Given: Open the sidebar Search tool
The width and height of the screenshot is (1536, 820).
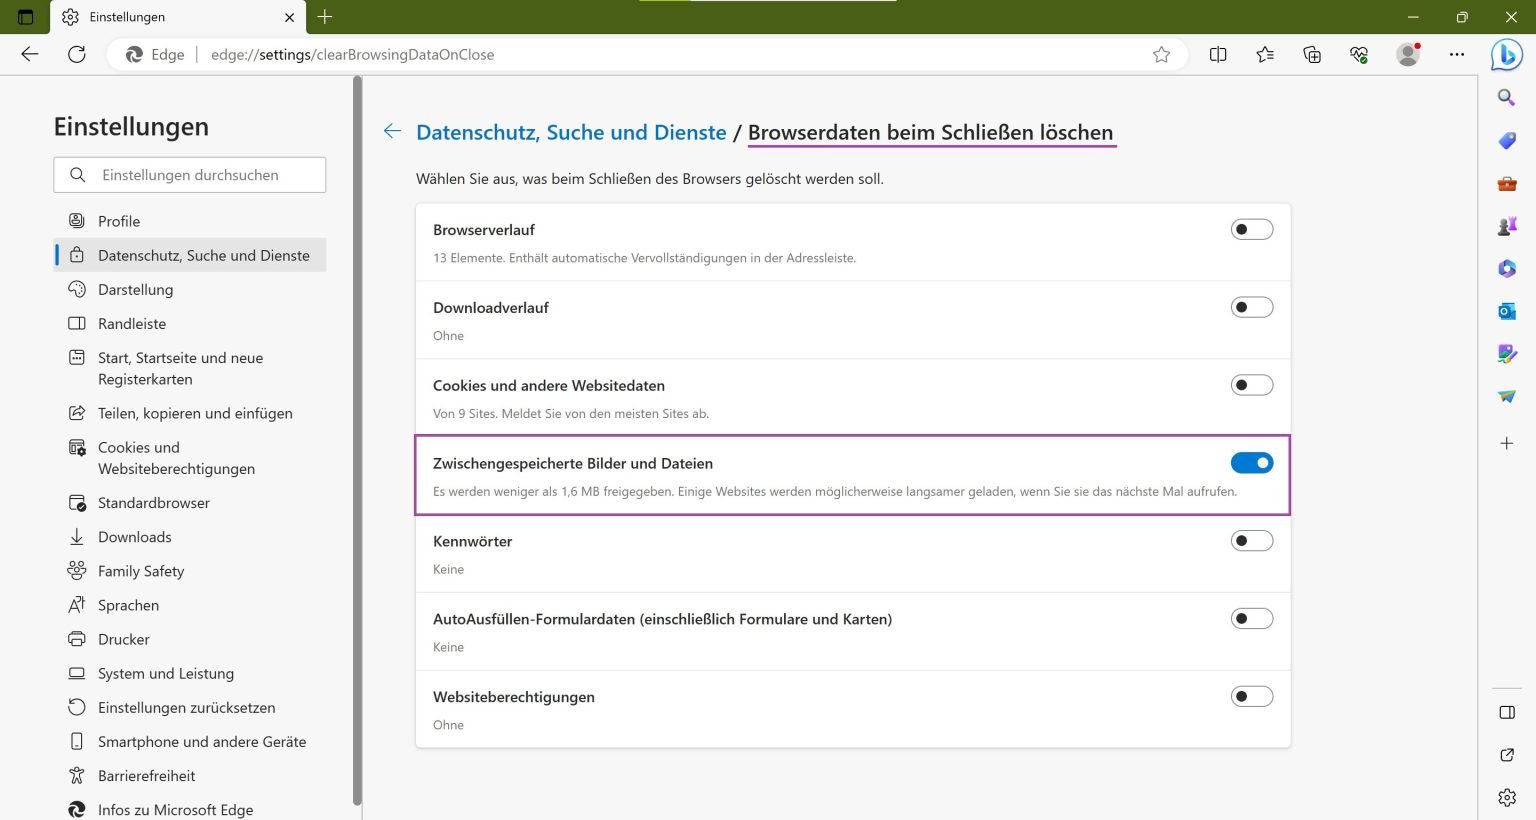Looking at the screenshot, I should click(x=1506, y=96).
